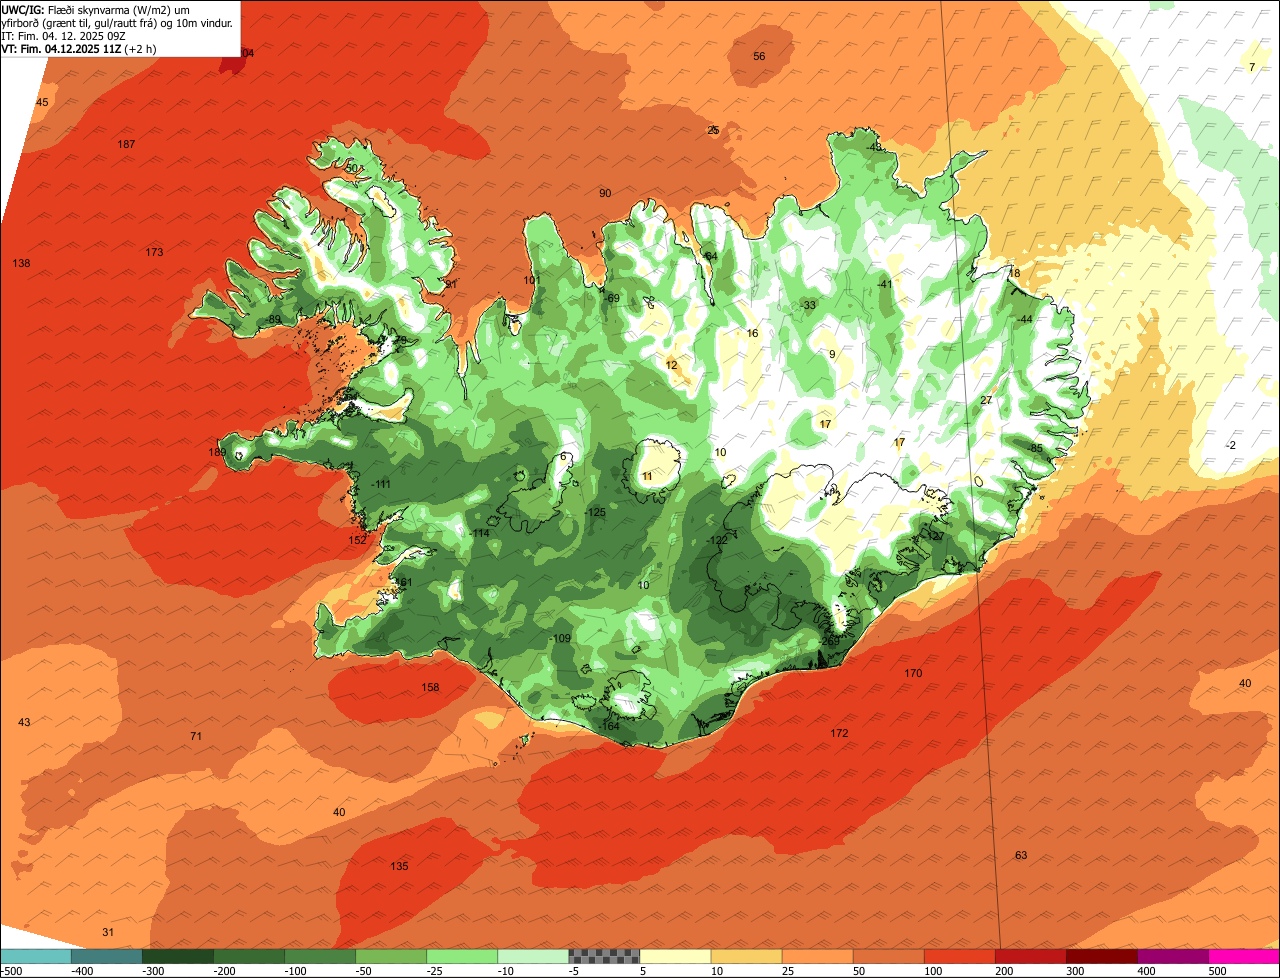Click the -33 value in northeast Iceland
The image size is (1280, 978).
coord(808,305)
